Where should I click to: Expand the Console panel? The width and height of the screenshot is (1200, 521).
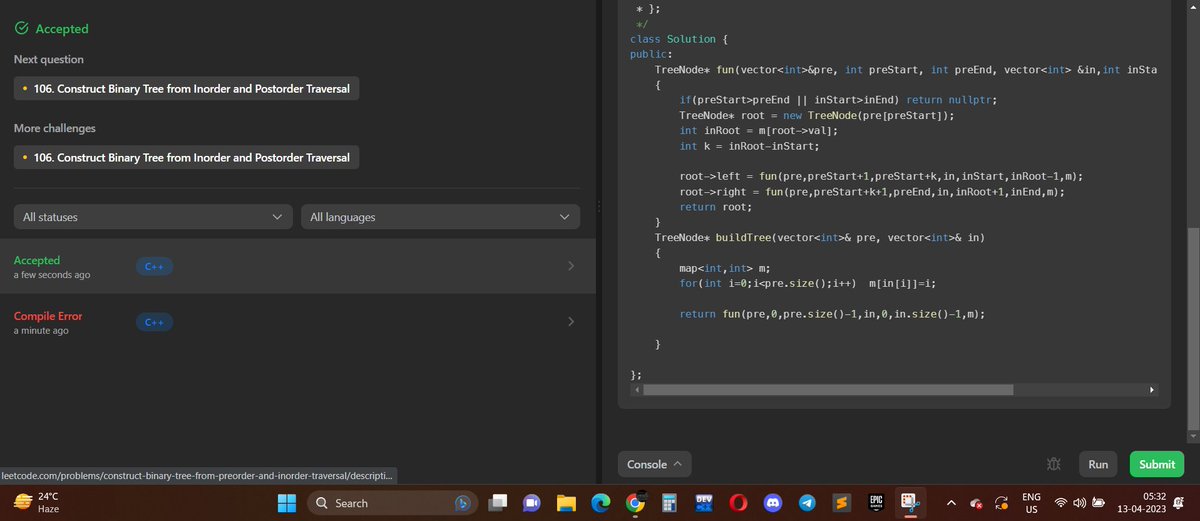coord(655,464)
